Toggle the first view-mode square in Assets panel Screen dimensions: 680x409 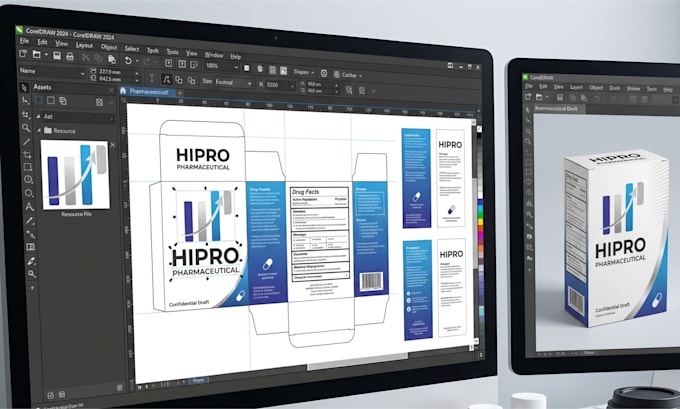(x=39, y=100)
